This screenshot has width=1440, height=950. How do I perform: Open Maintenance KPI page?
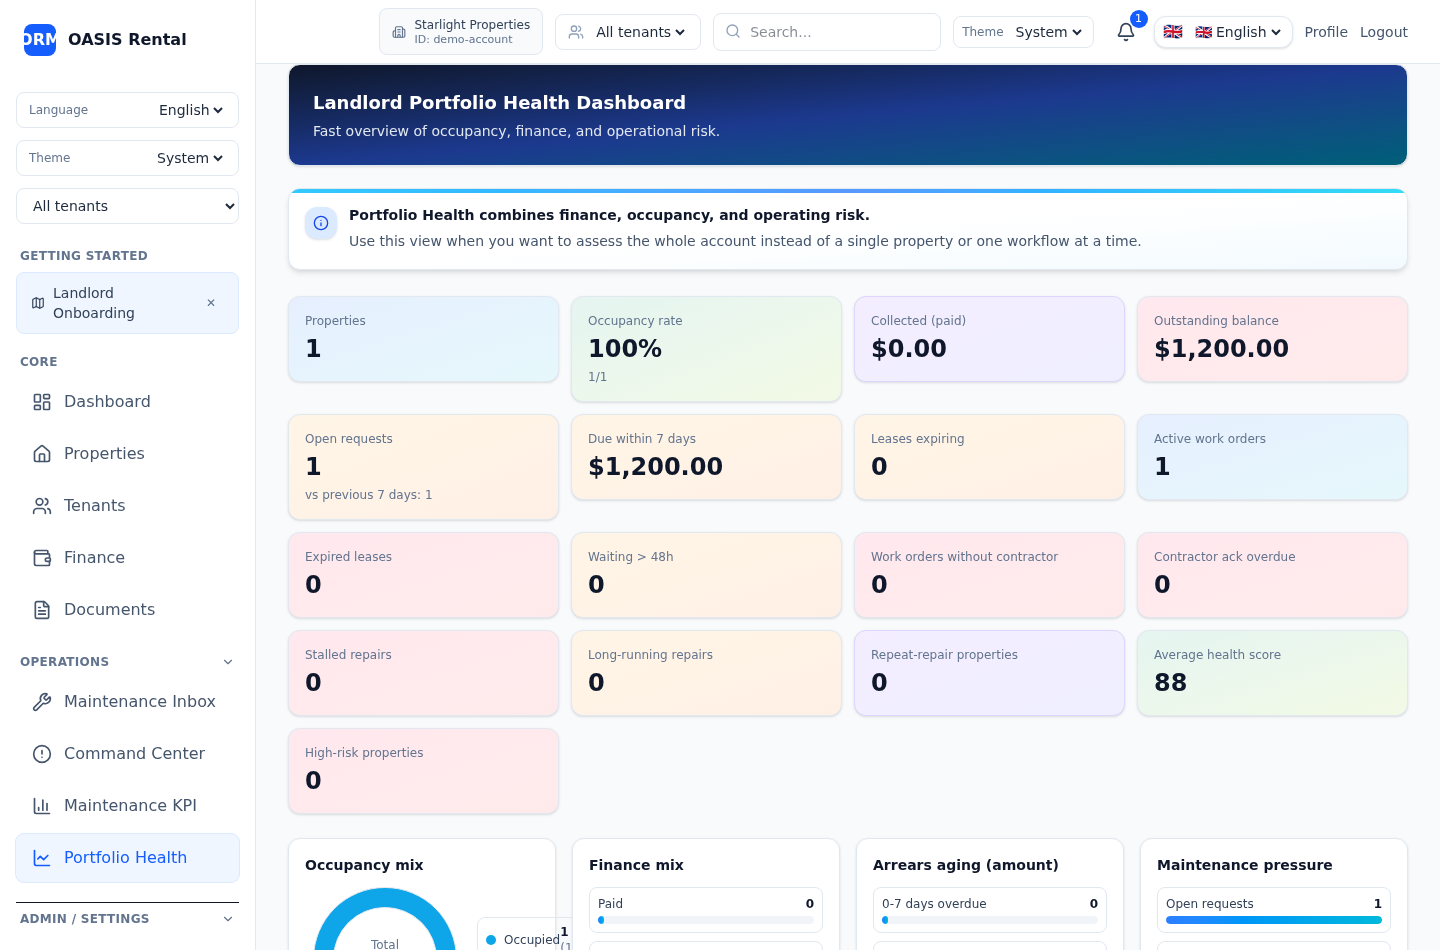pyautogui.click(x=129, y=806)
